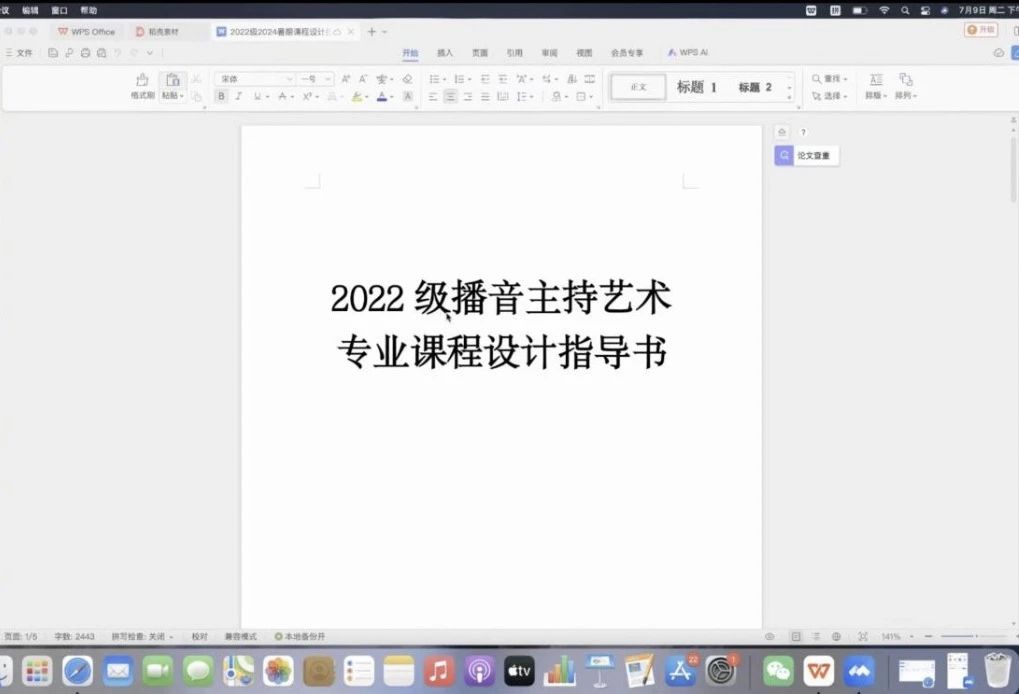Apply the 标题 1 heading style

[696, 88]
